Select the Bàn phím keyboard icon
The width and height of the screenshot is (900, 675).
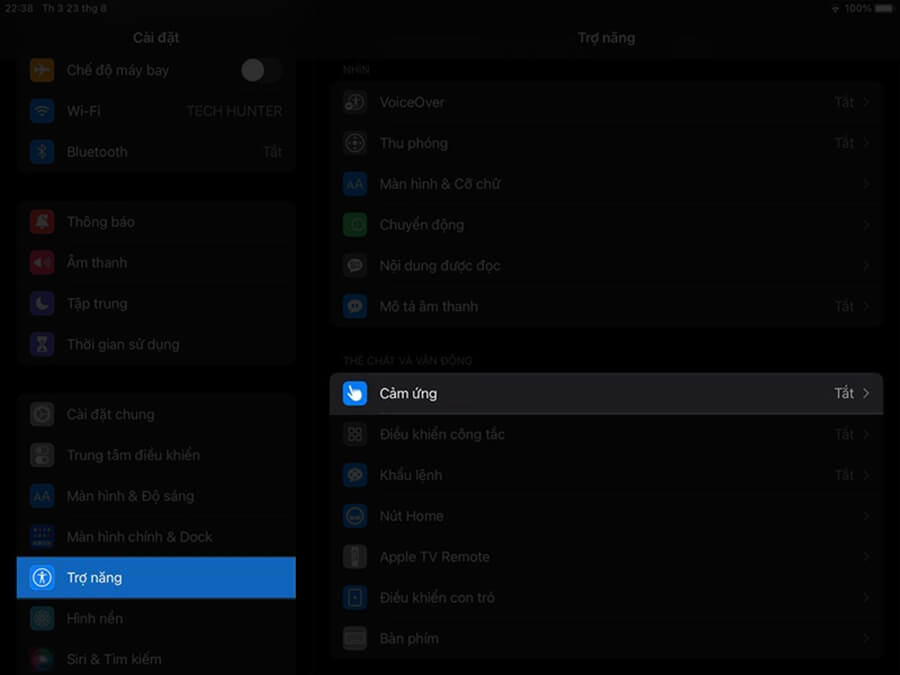tap(355, 638)
